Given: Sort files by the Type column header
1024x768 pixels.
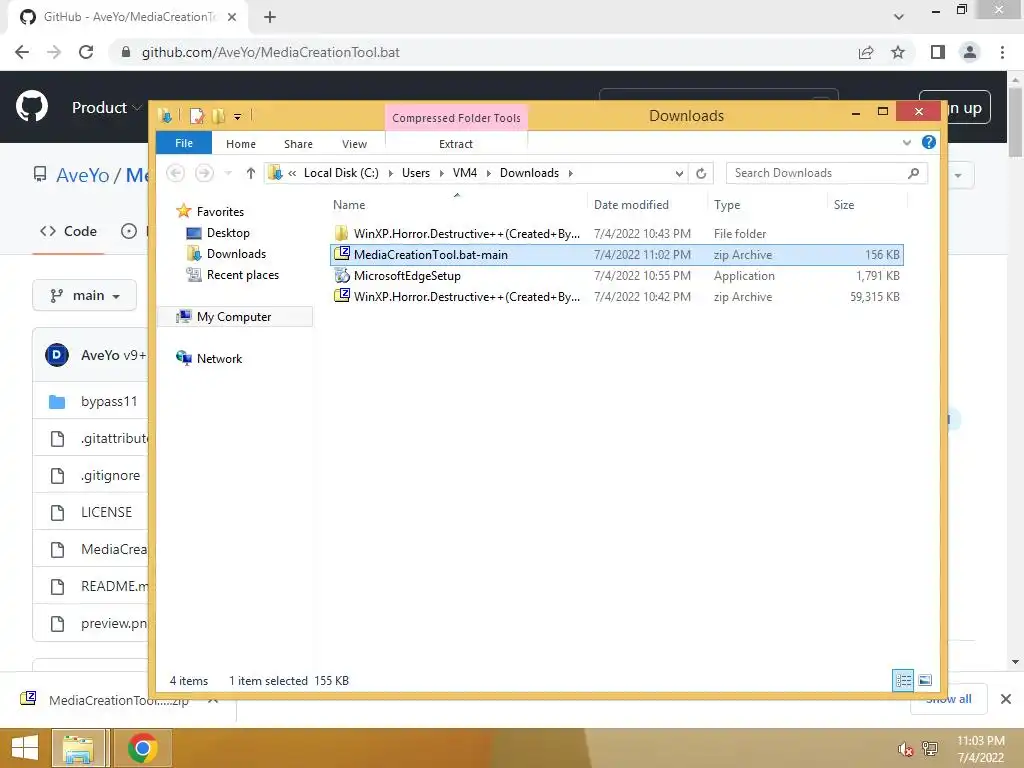Looking at the screenshot, I should [x=727, y=204].
